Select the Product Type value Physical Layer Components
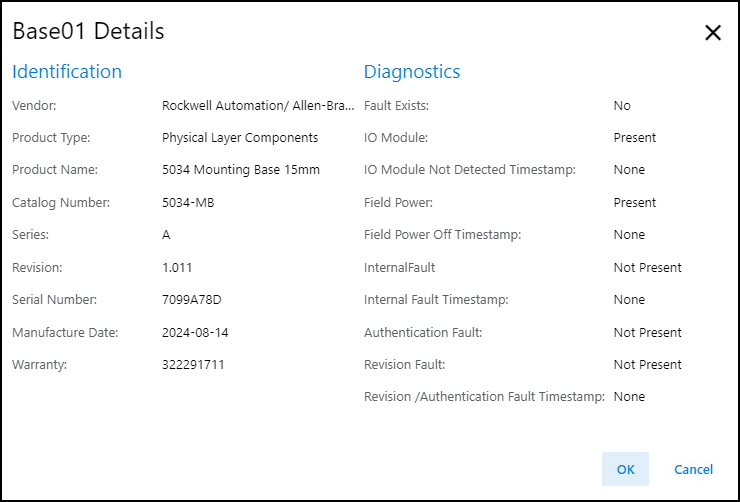Screen dimensions: 740x502 point(240,138)
